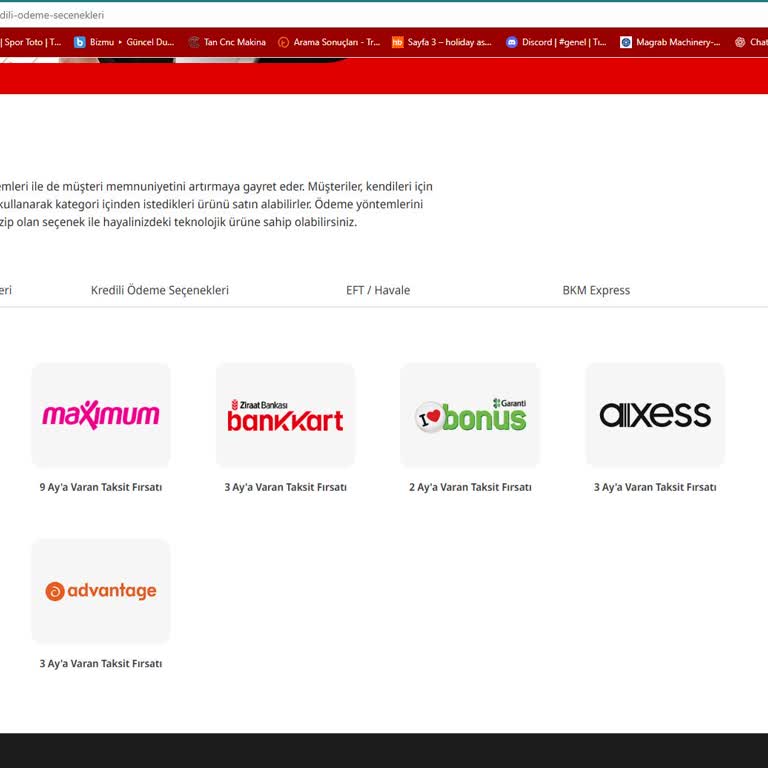Switch to the BKM Express tab
Screen dimensions: 768x768
click(x=596, y=290)
